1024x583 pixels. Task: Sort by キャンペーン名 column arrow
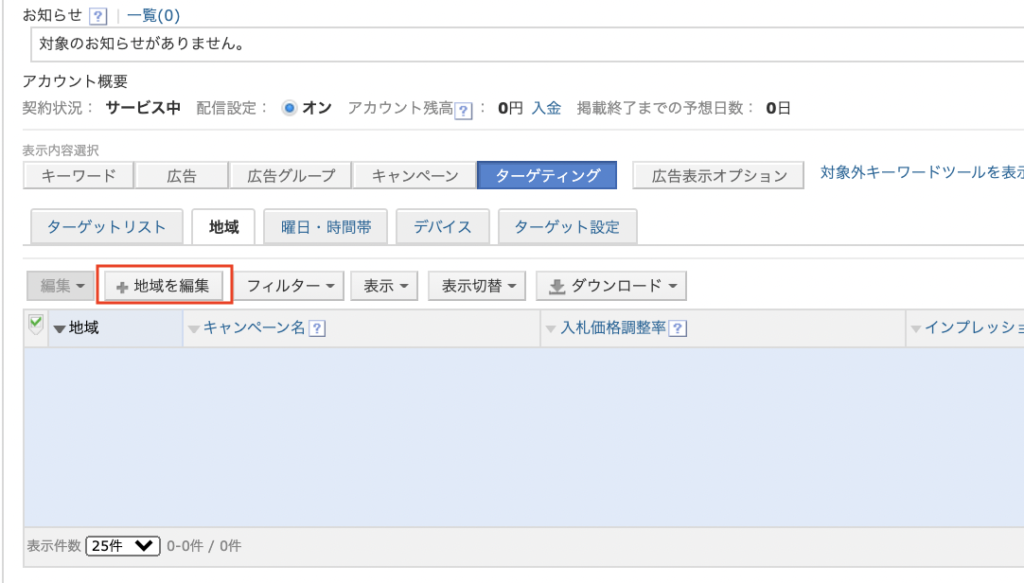[x=194, y=329]
